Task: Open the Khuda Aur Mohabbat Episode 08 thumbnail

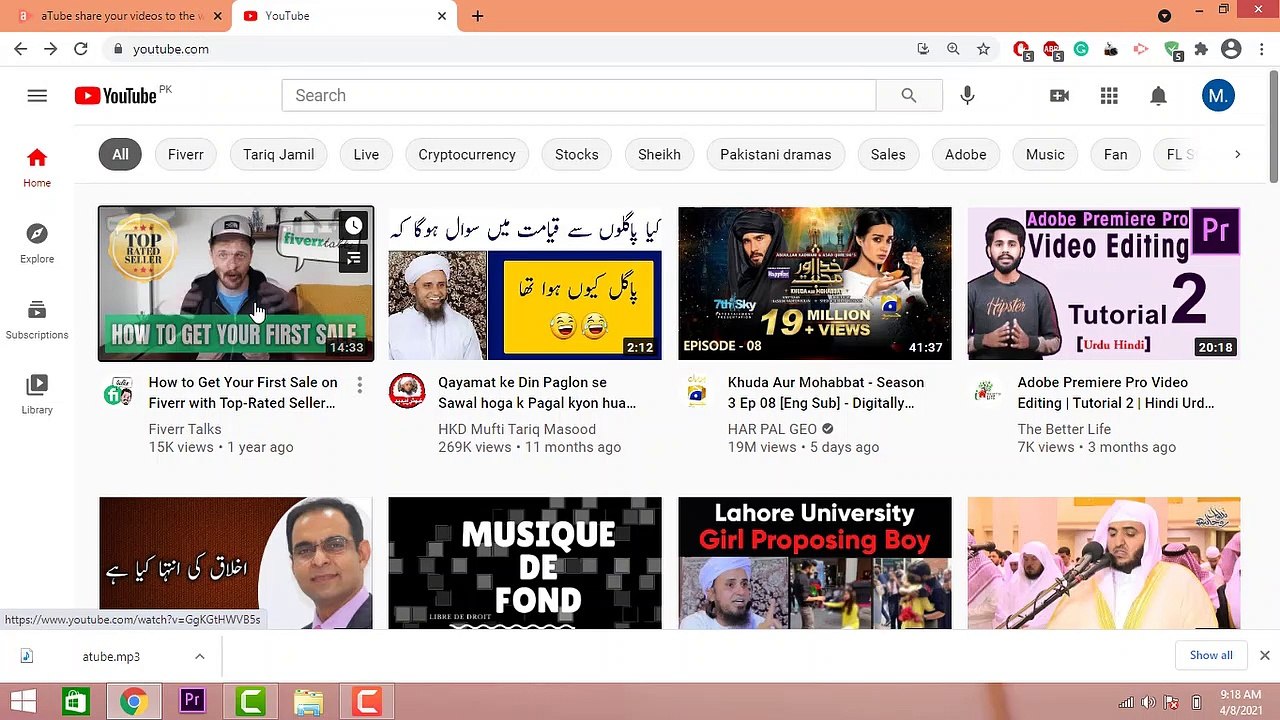Action: 815,283
